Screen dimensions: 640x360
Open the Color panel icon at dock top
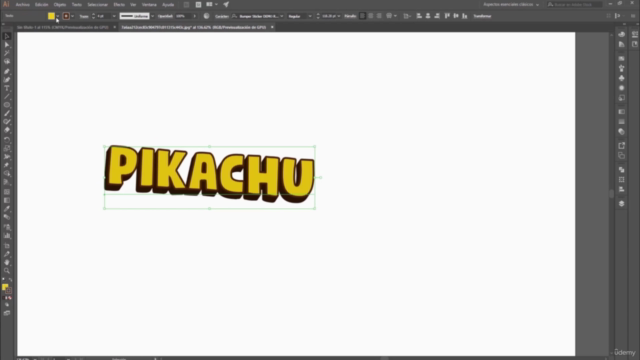[621, 34]
